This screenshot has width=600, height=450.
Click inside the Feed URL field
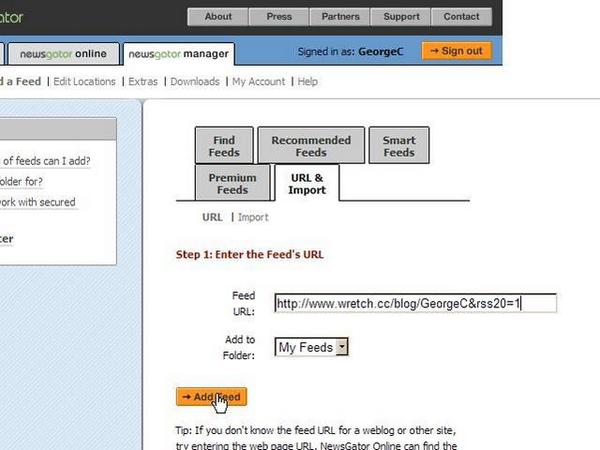click(x=415, y=303)
